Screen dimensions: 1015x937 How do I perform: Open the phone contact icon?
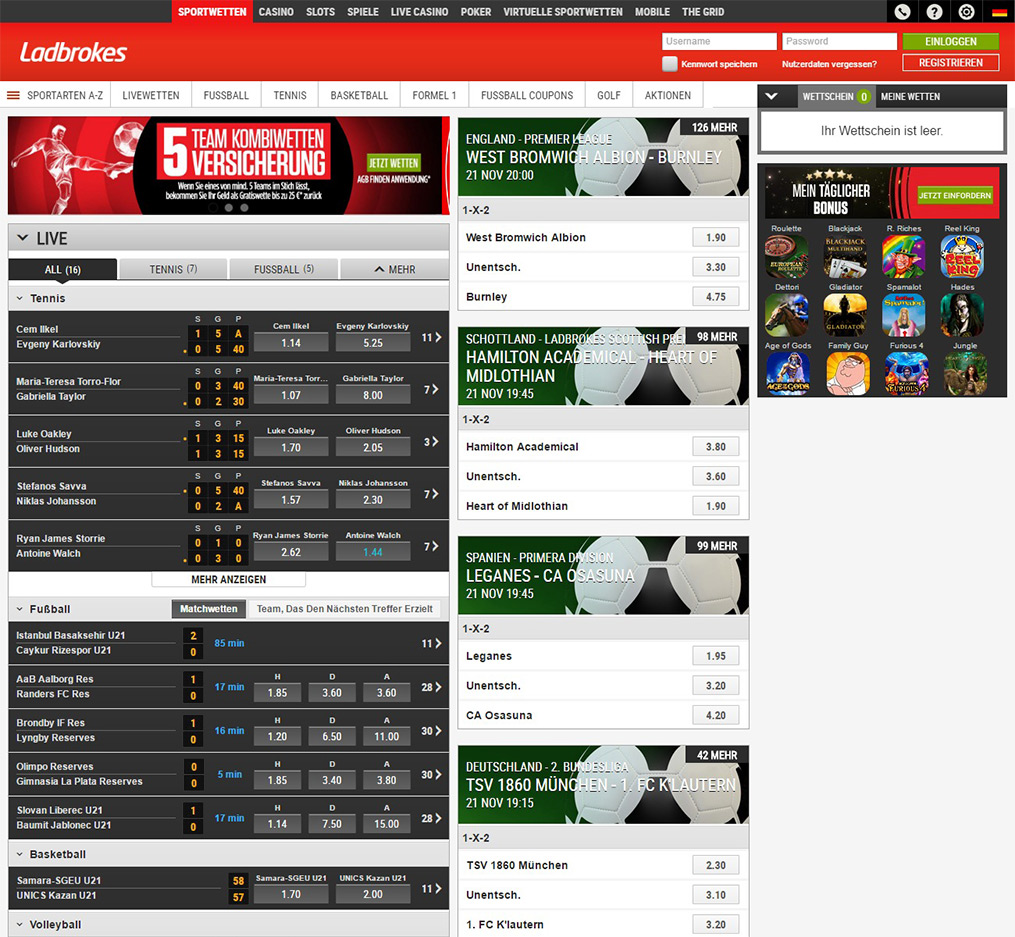point(902,12)
